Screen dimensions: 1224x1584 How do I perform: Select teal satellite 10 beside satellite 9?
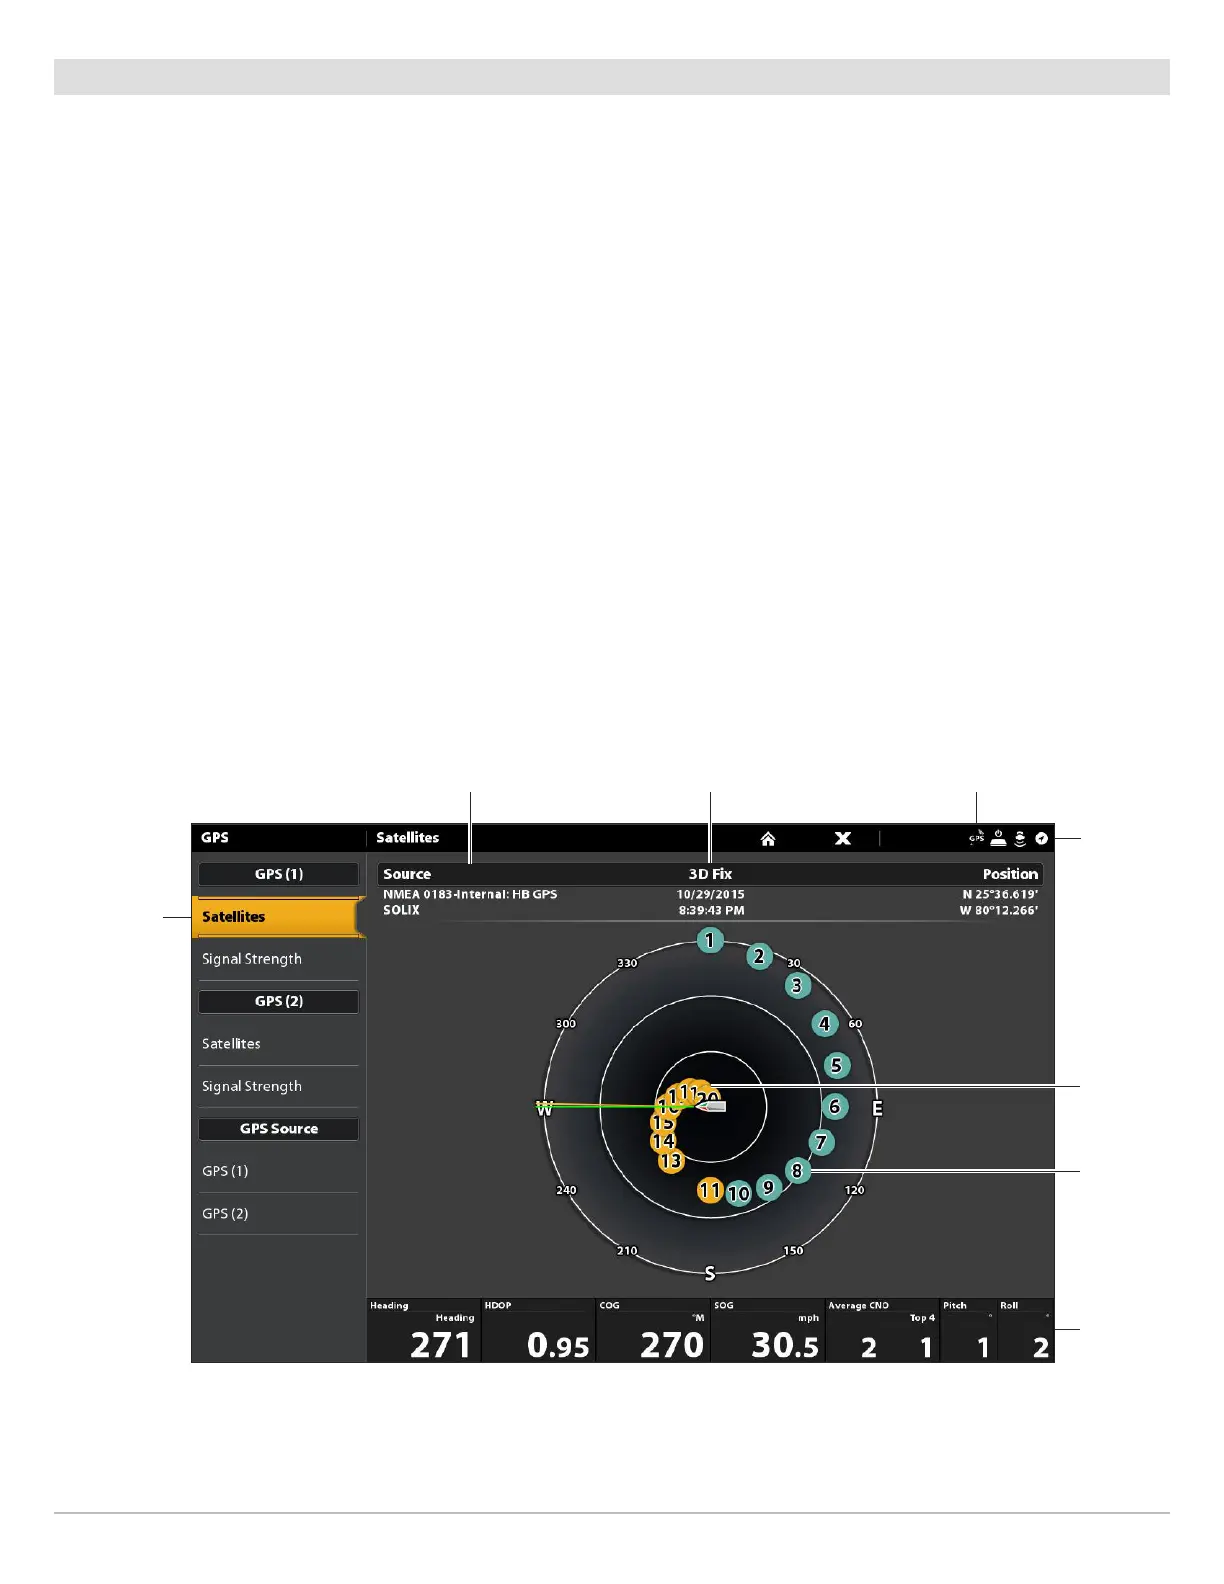[739, 1193]
